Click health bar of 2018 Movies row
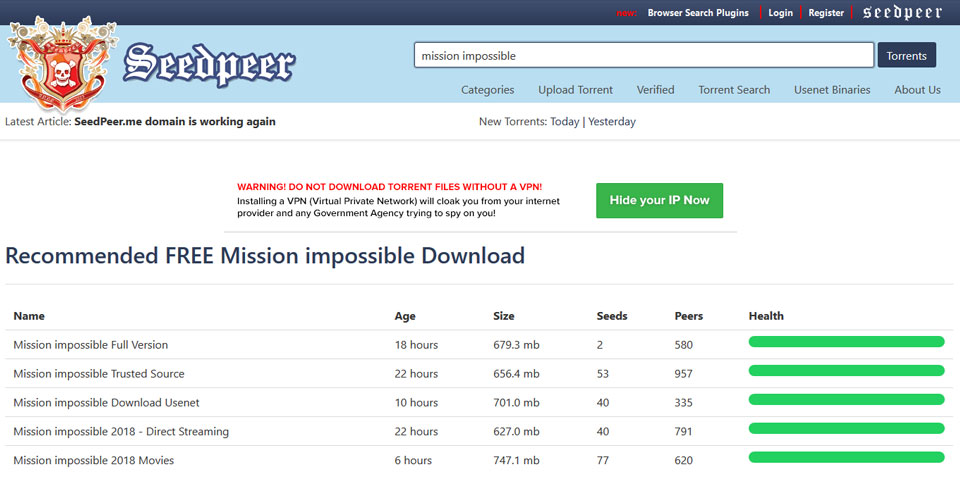Image resolution: width=960 pixels, height=480 pixels. pos(846,457)
